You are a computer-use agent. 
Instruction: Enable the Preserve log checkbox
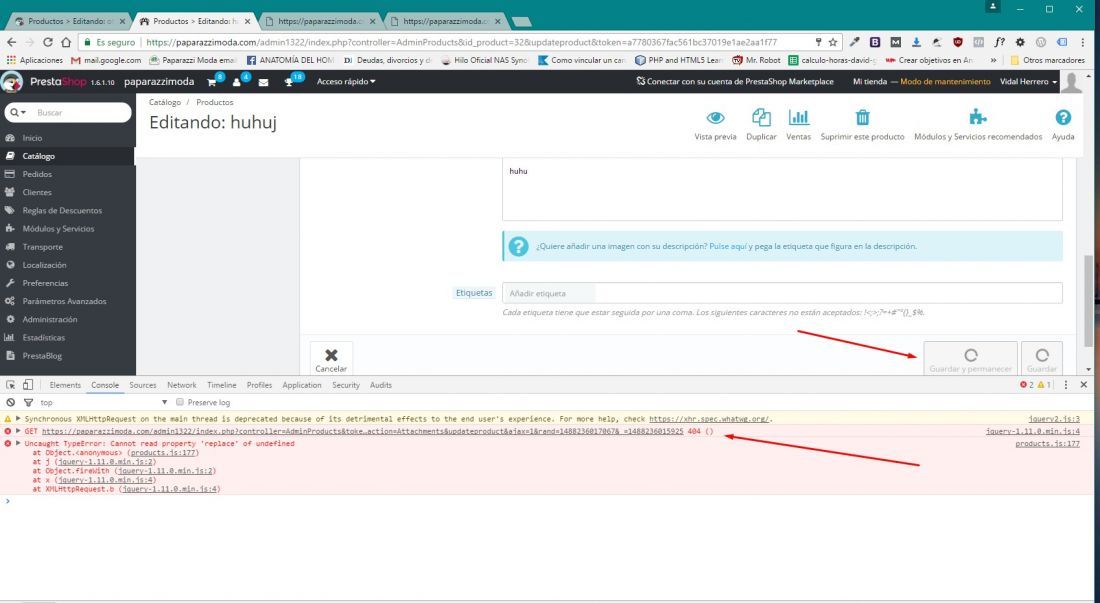click(x=180, y=402)
